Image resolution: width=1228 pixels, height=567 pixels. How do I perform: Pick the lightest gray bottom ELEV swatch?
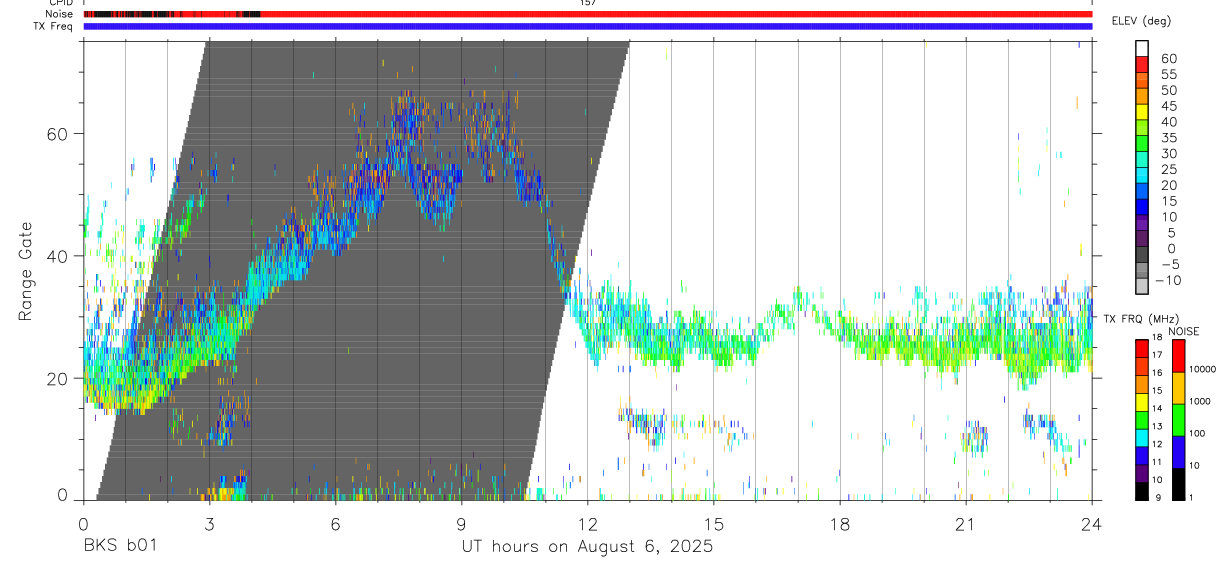[1142, 286]
